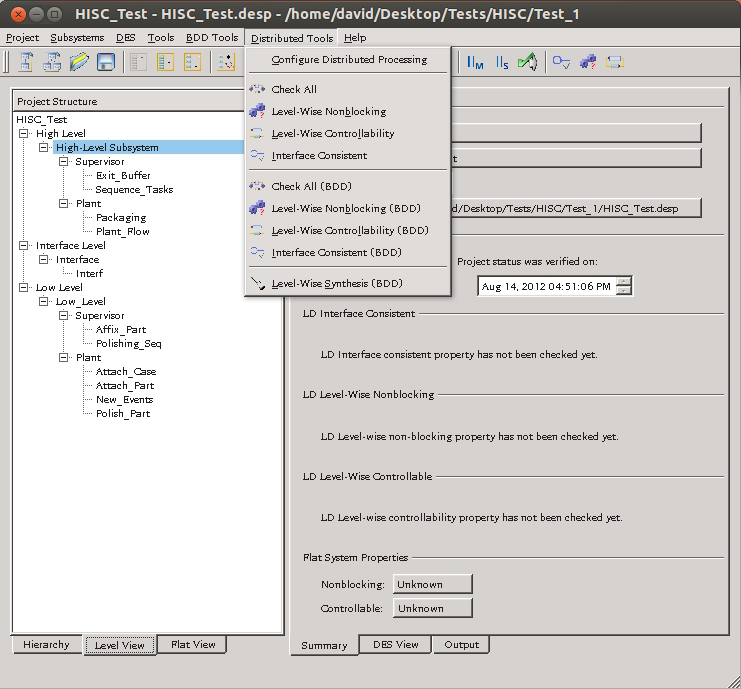Click the green checkmark verification toolbar icon
741x689 pixels.
click(x=527, y=62)
